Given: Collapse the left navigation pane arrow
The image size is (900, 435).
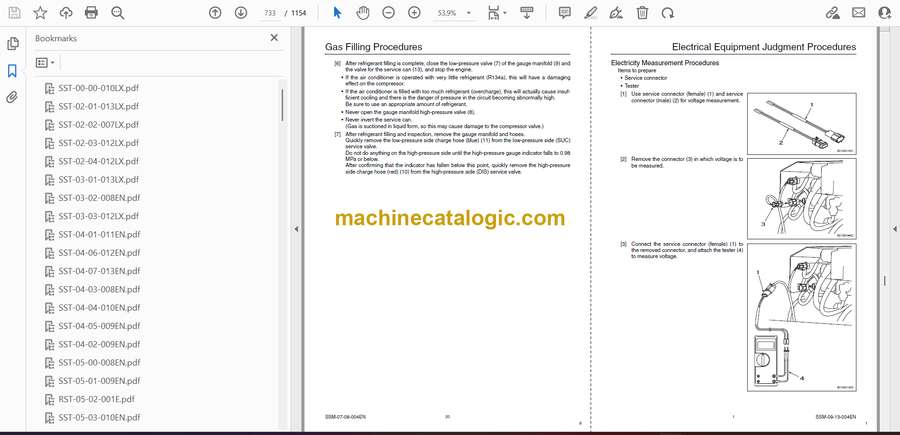Looking at the screenshot, I should click(296, 229).
